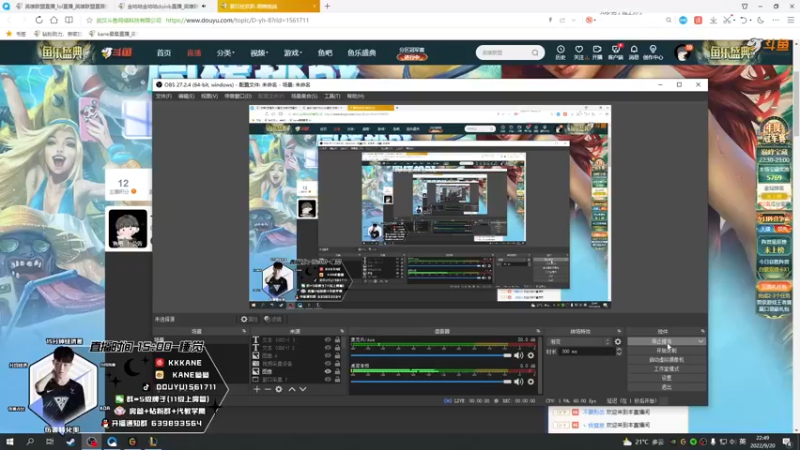This screenshot has width=800, height=450.
Task: Move selected source up with arrow icon
Action: point(292,389)
